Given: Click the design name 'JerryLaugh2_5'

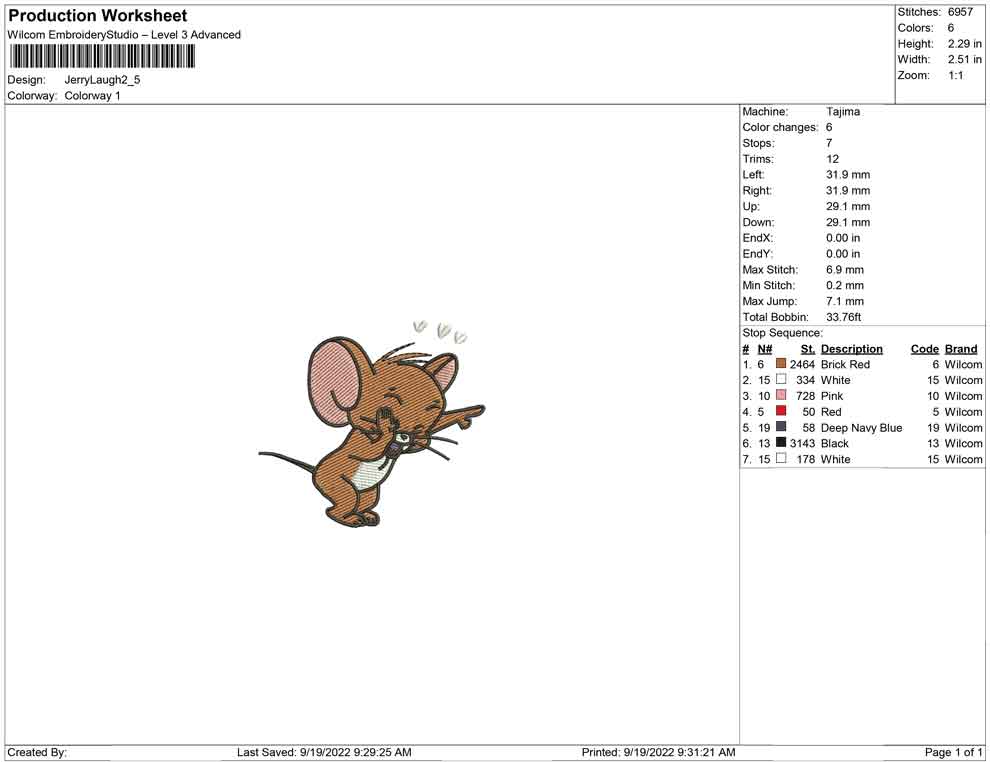Looking at the screenshot, I should point(102,80).
